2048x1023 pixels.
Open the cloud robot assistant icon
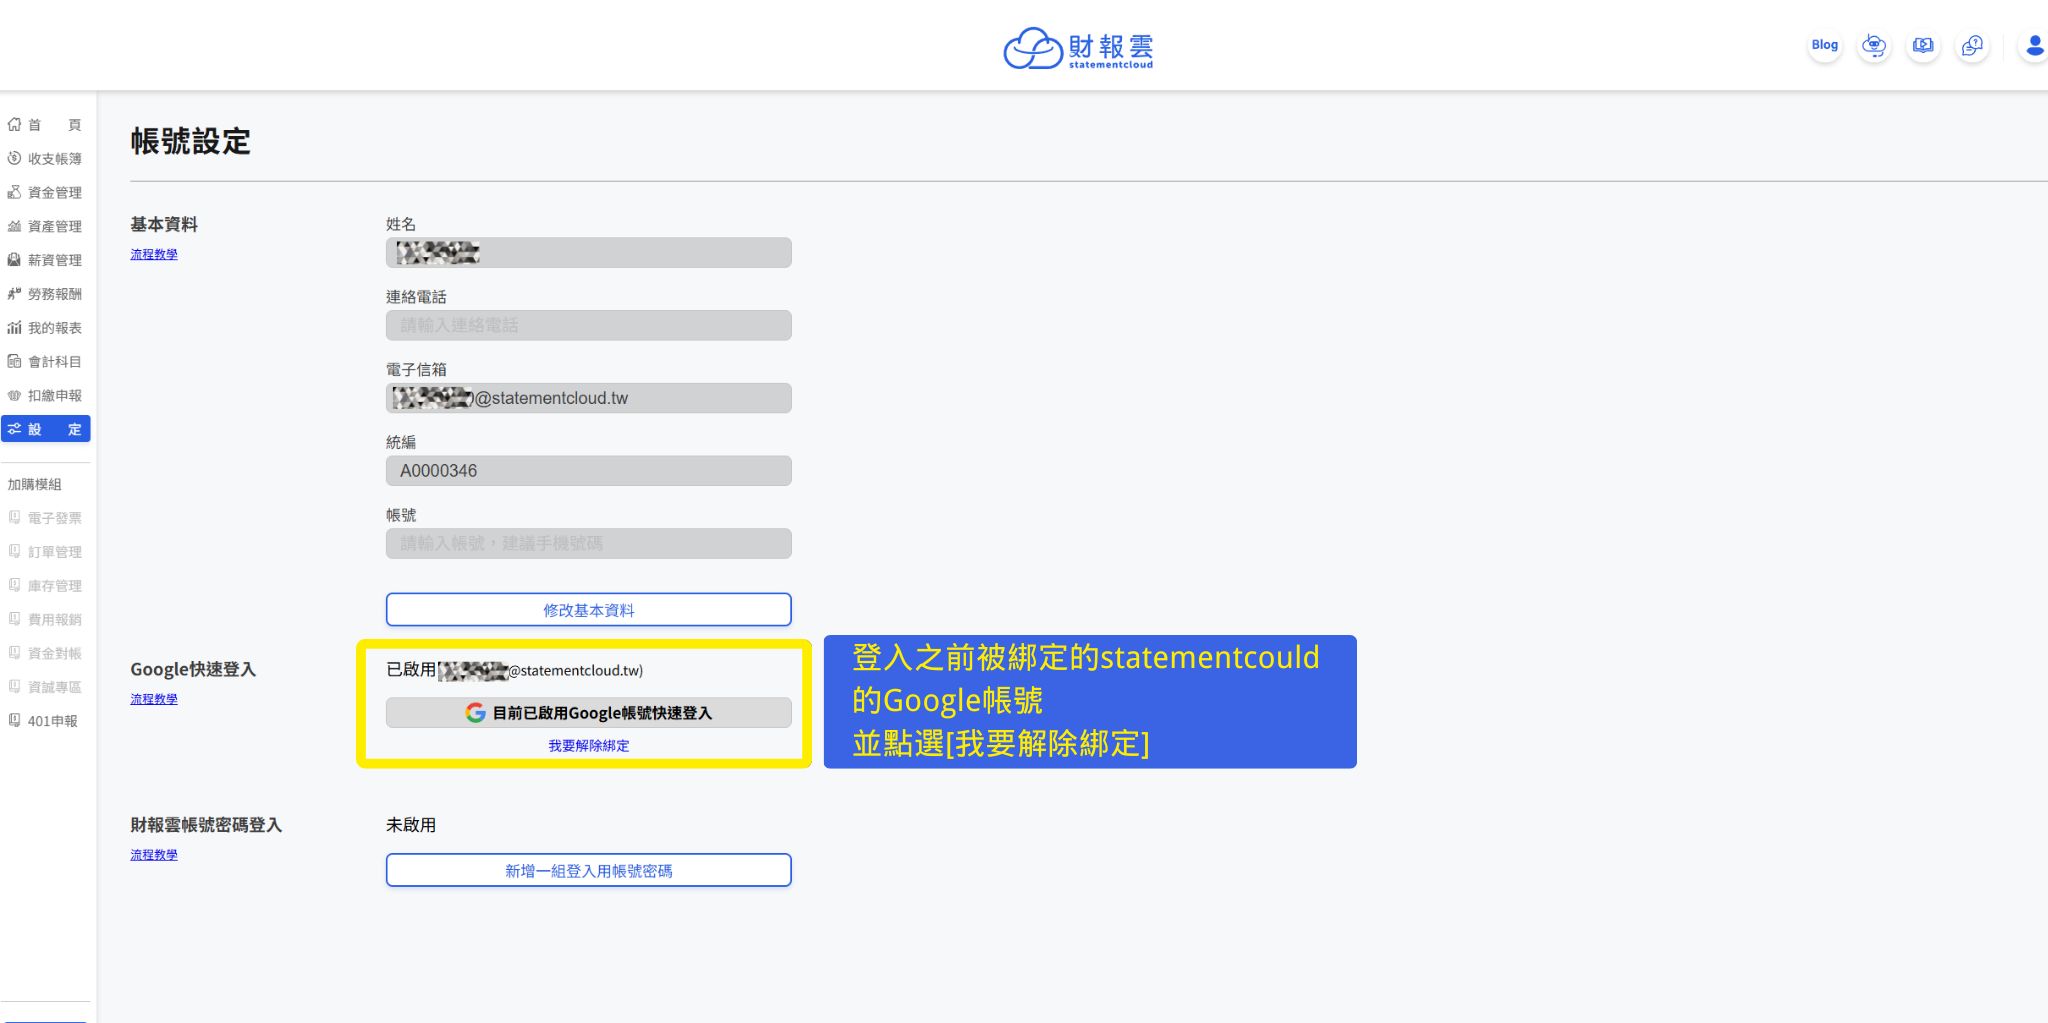(x=1874, y=46)
